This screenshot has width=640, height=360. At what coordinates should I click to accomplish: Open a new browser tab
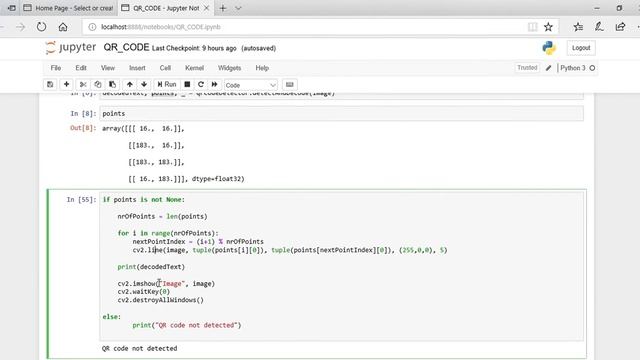pos(223,8)
